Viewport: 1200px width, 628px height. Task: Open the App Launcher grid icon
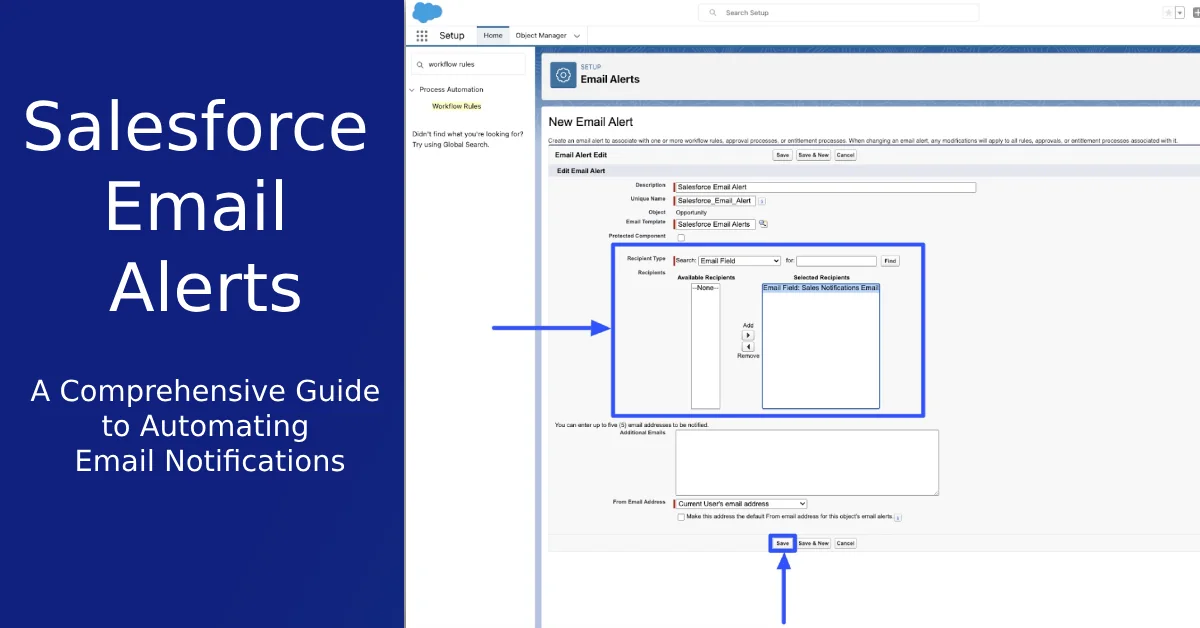point(422,36)
